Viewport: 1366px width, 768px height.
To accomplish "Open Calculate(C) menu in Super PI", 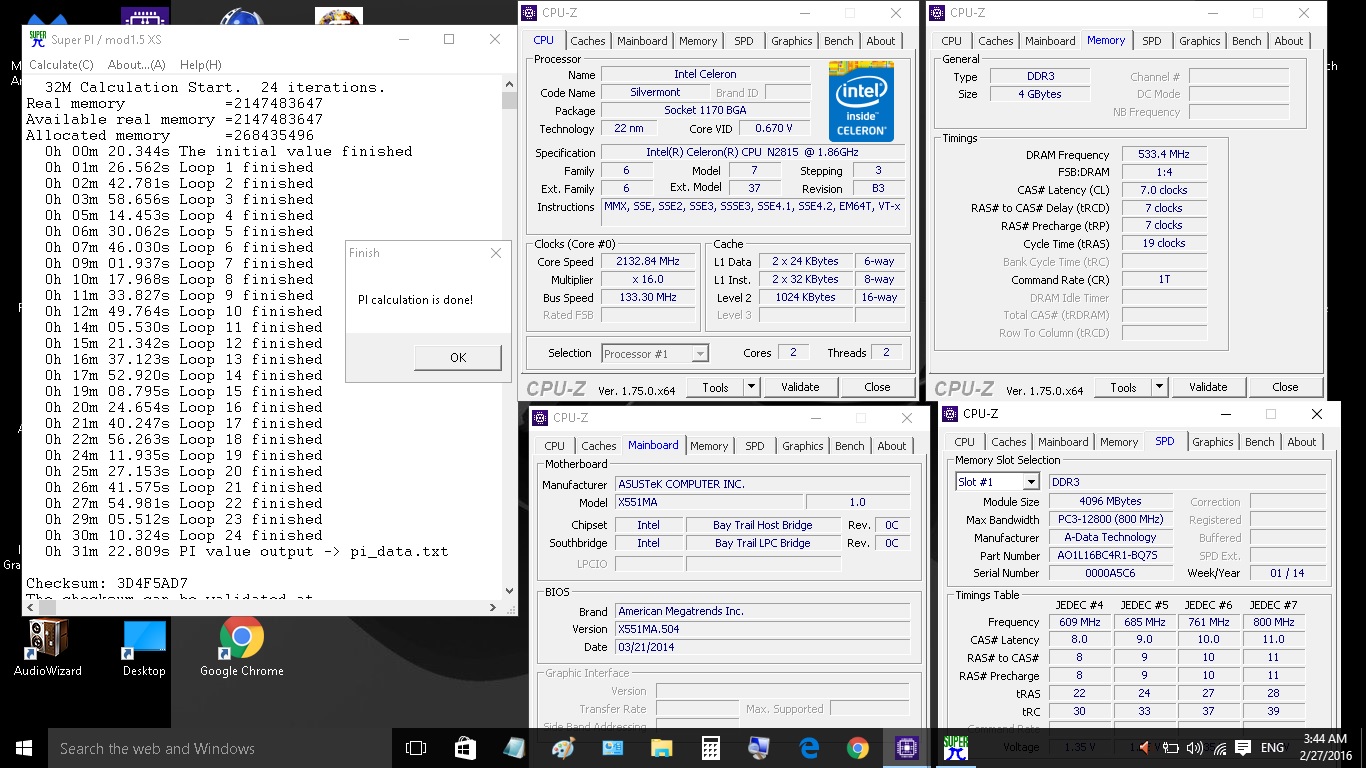I will coord(61,65).
